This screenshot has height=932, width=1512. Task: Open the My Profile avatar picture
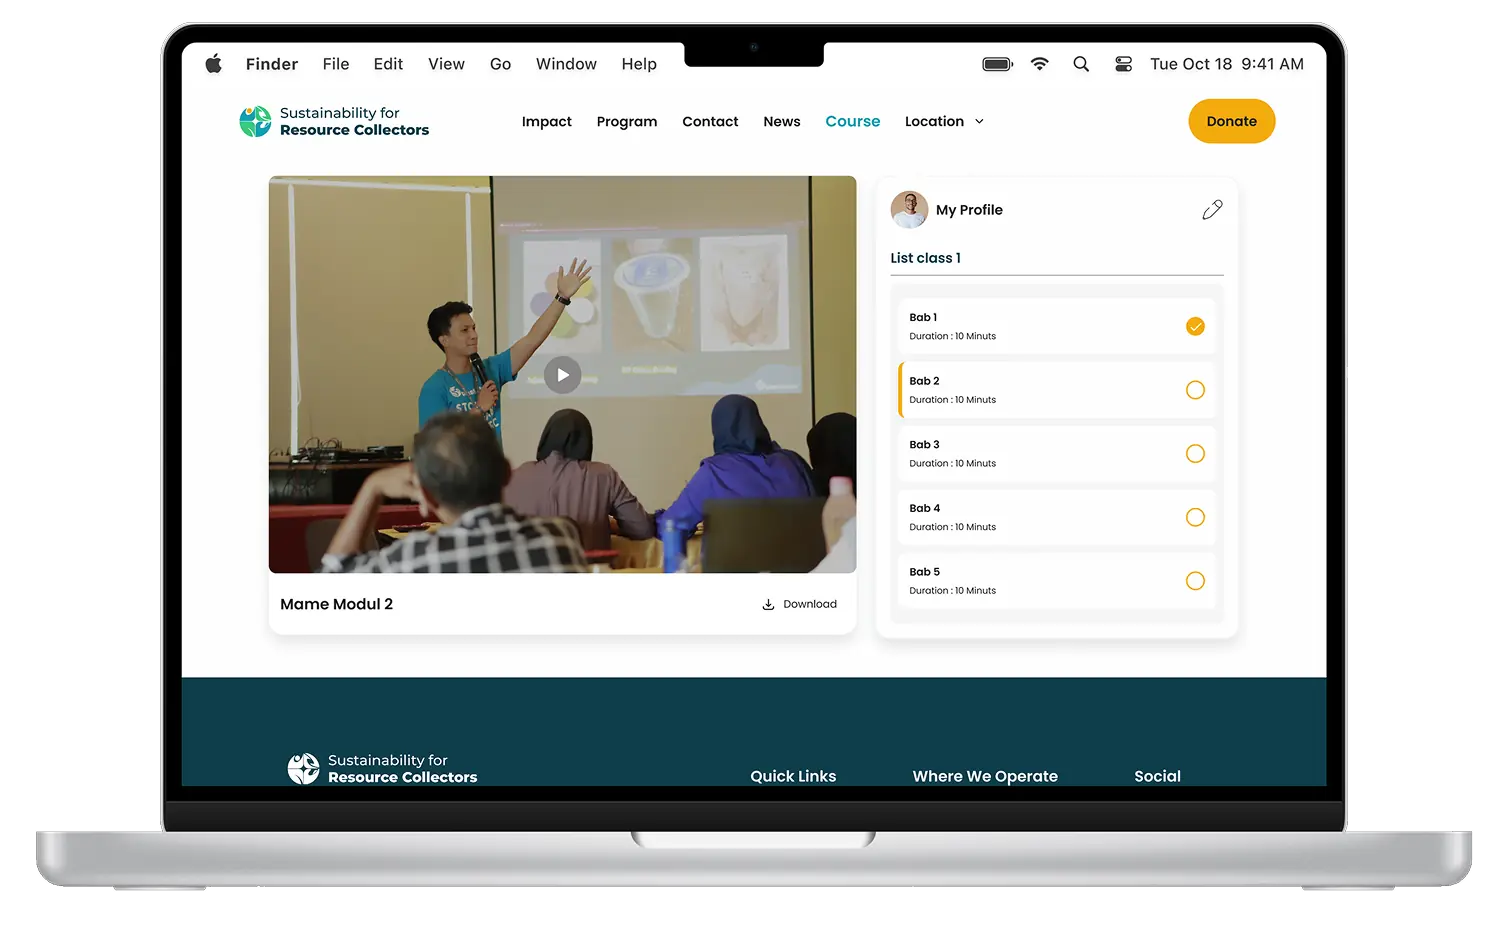pyautogui.click(x=909, y=210)
